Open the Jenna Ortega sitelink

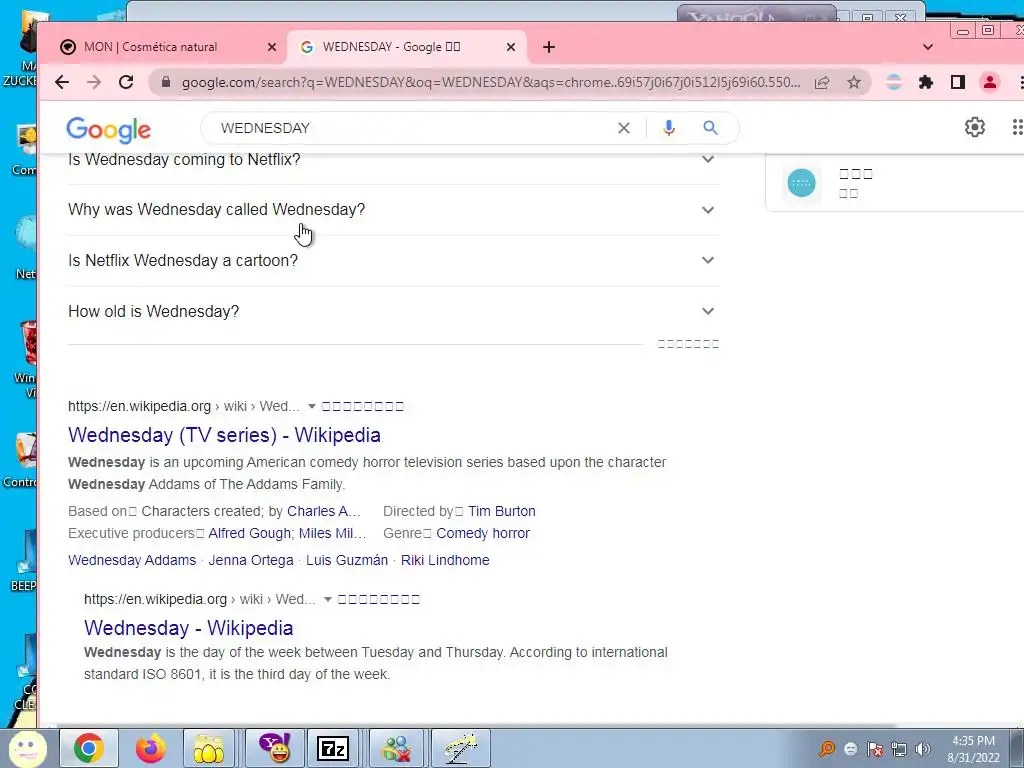tap(251, 560)
